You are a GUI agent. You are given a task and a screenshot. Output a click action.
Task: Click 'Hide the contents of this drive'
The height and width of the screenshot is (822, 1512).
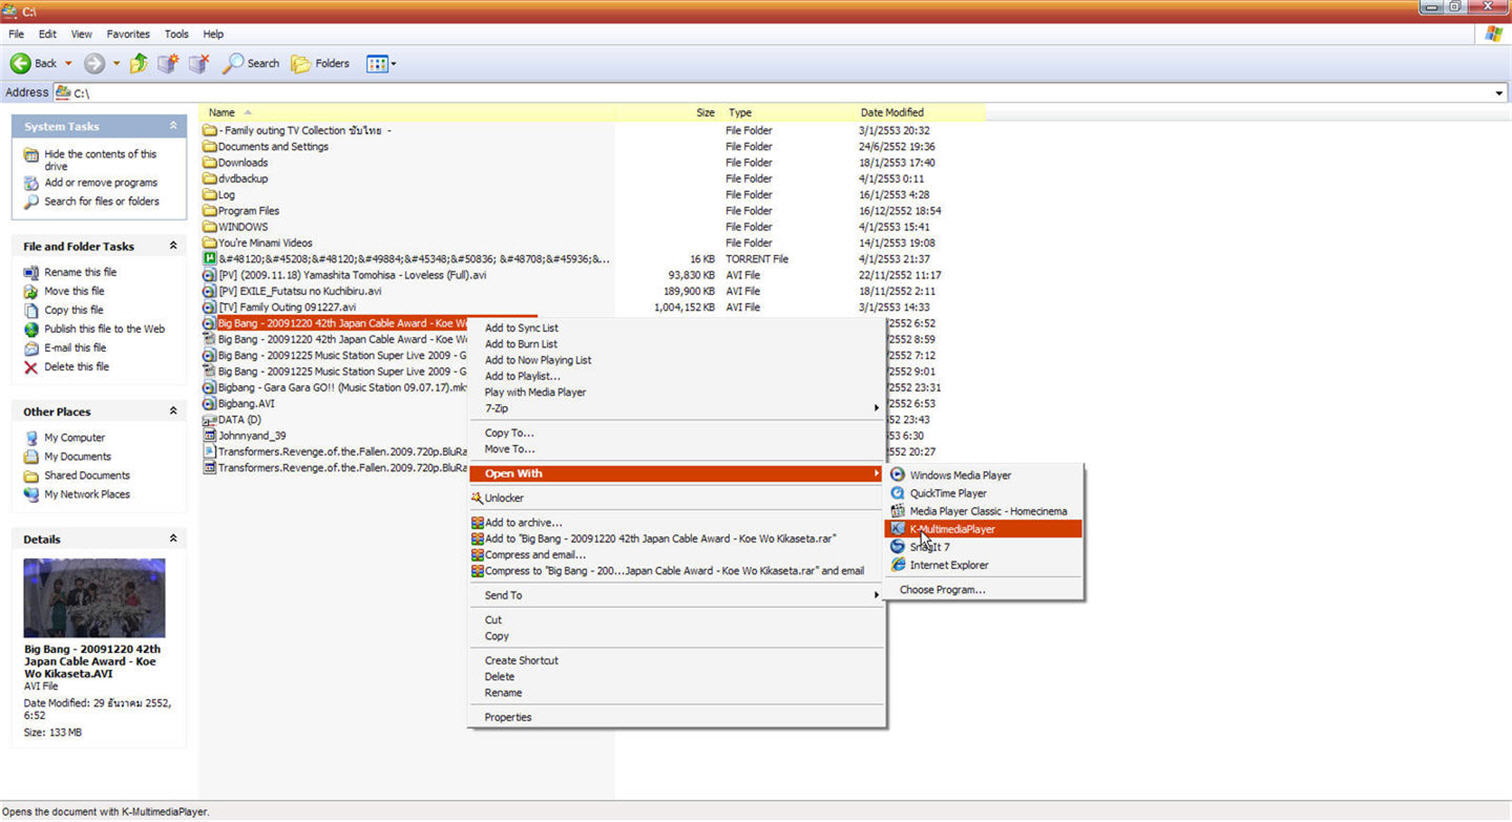[100, 160]
